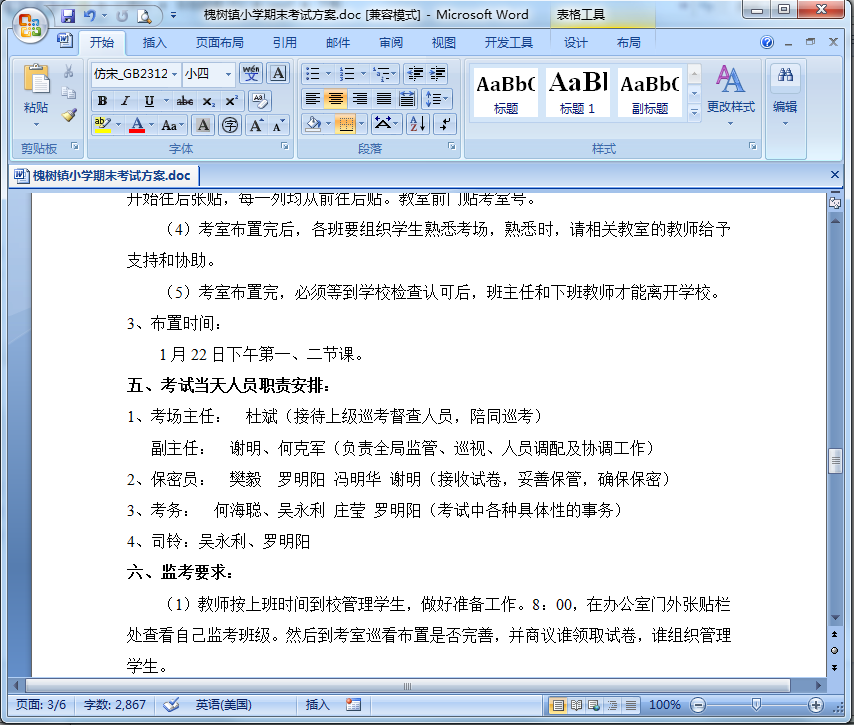The image size is (854, 725).
Task: Open the font name dropdown 仿宋_GB2312
Action: pos(172,73)
